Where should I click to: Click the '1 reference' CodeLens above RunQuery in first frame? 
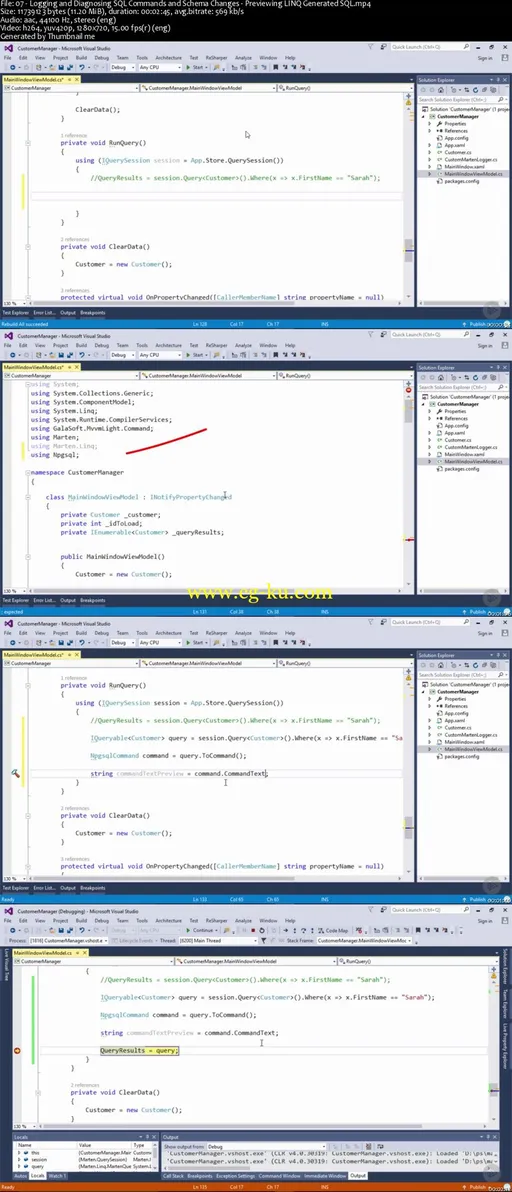(74, 135)
